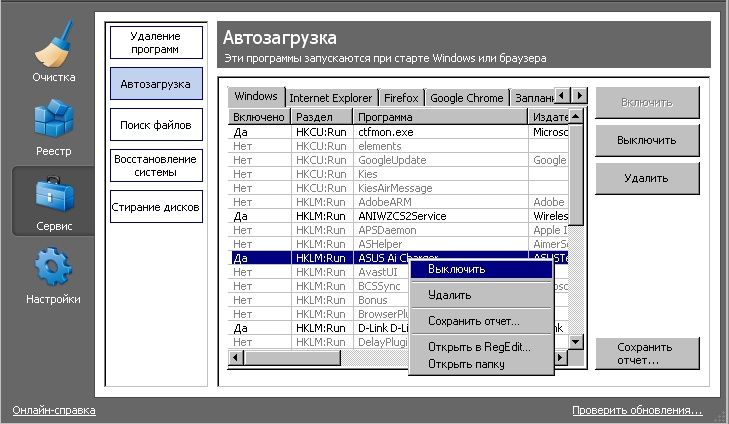
Task: Sort the list by Программа column header
Action: click(441, 117)
